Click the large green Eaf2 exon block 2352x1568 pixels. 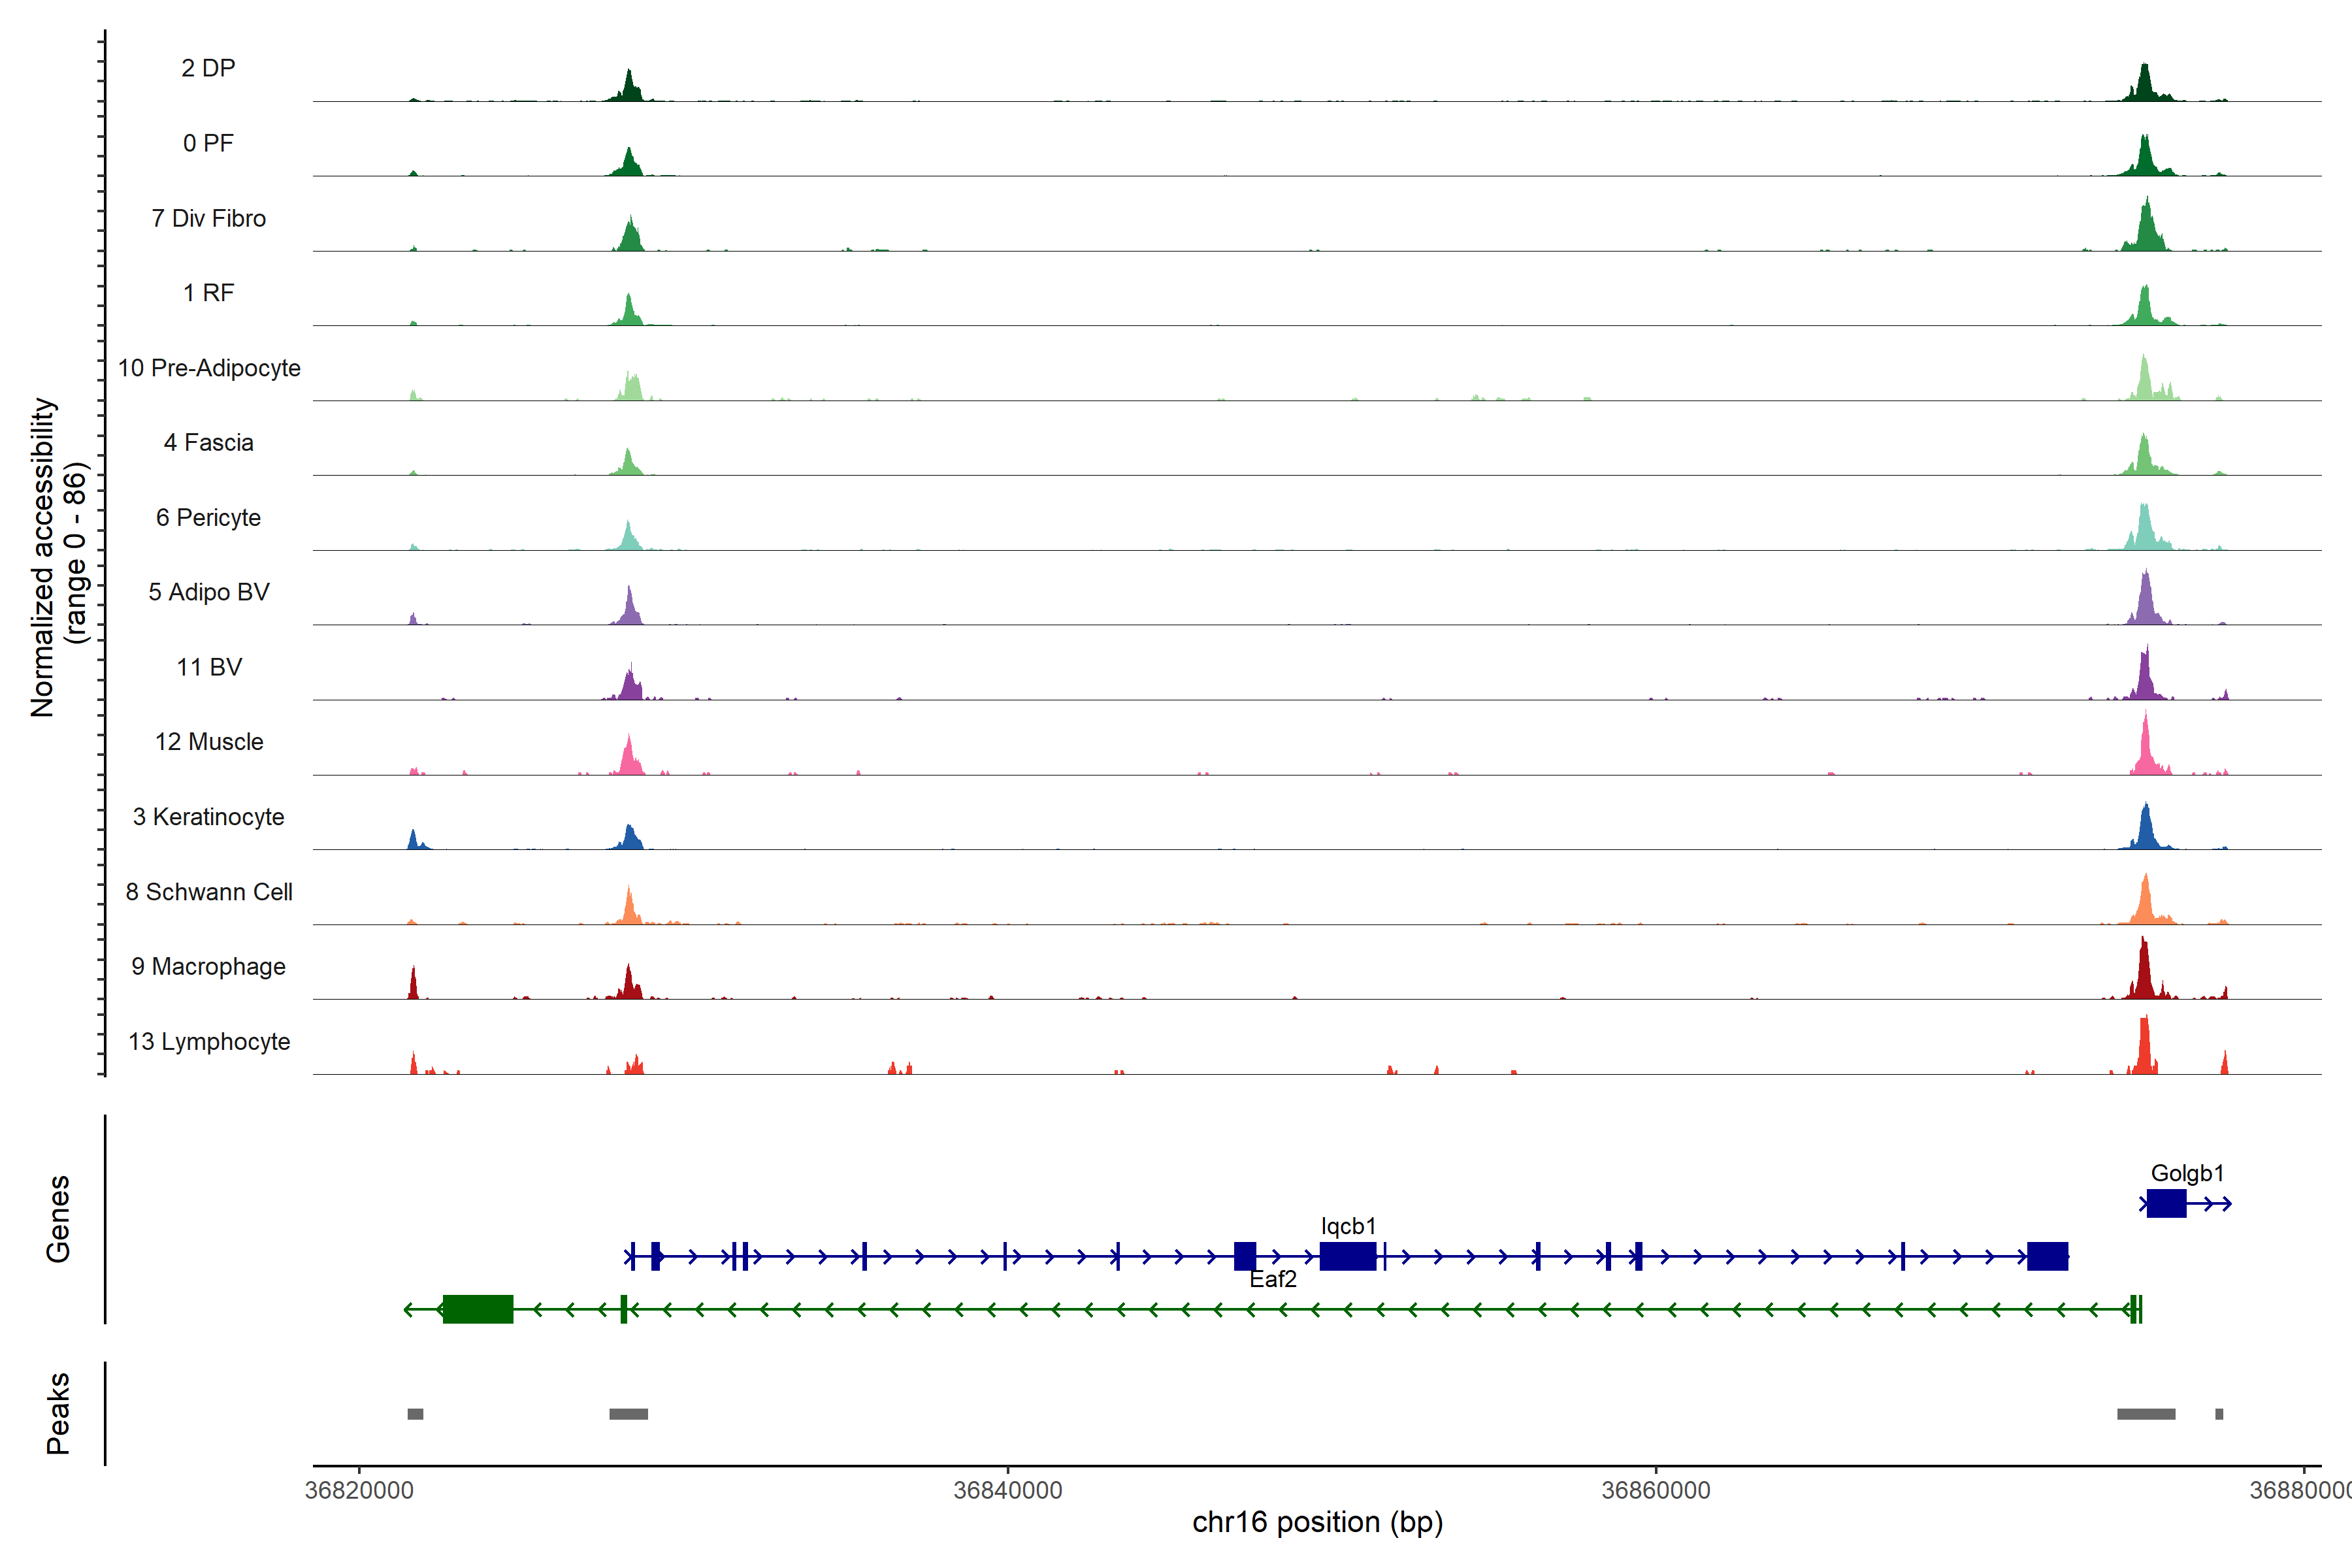coord(478,1309)
